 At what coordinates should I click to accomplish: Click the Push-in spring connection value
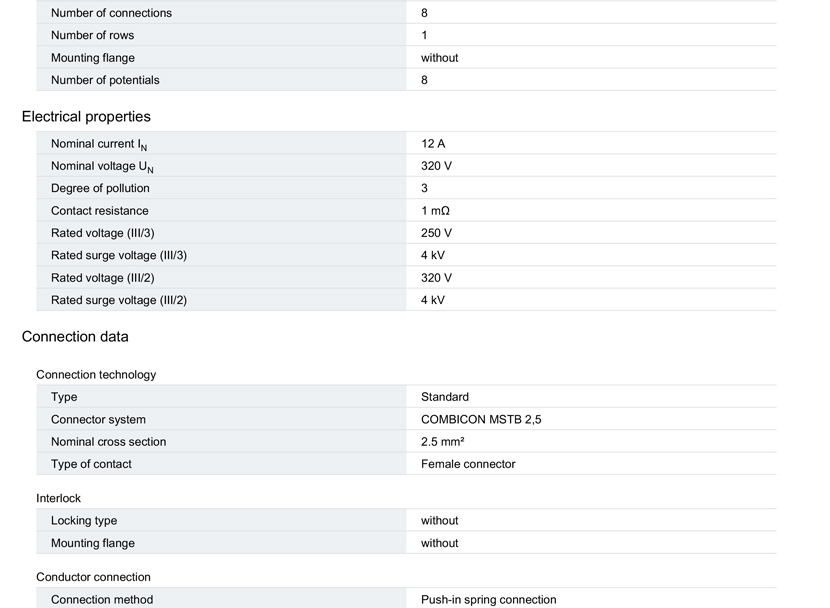pyautogui.click(x=489, y=600)
